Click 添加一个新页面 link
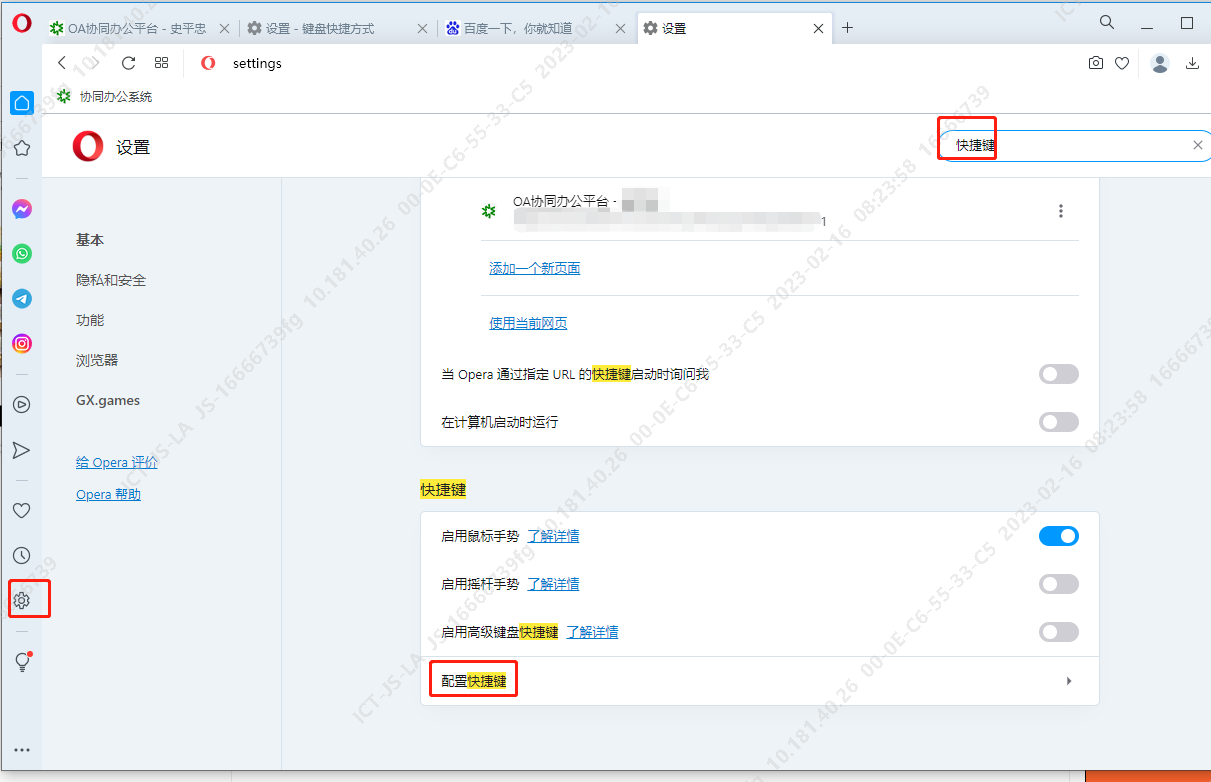The image size is (1211, 782). 535,268
